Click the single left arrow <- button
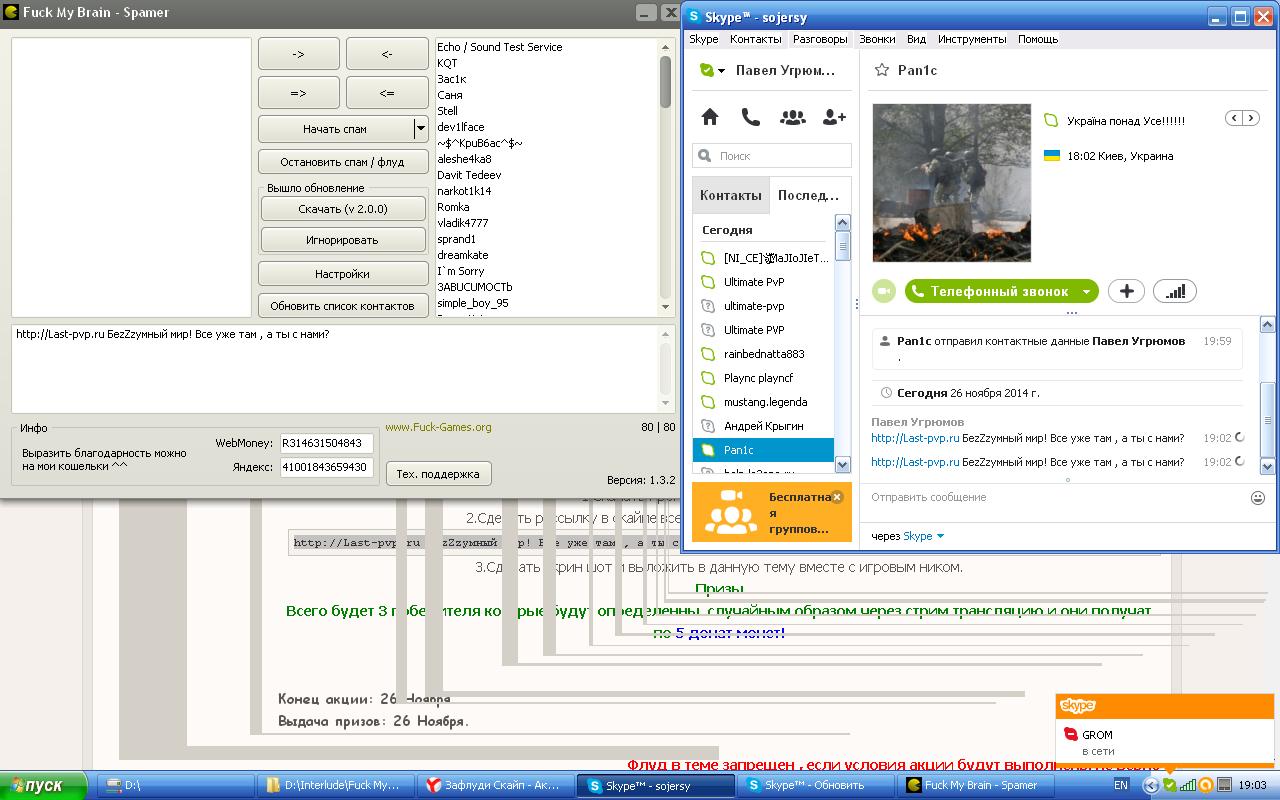This screenshot has width=1280, height=800. click(x=387, y=54)
